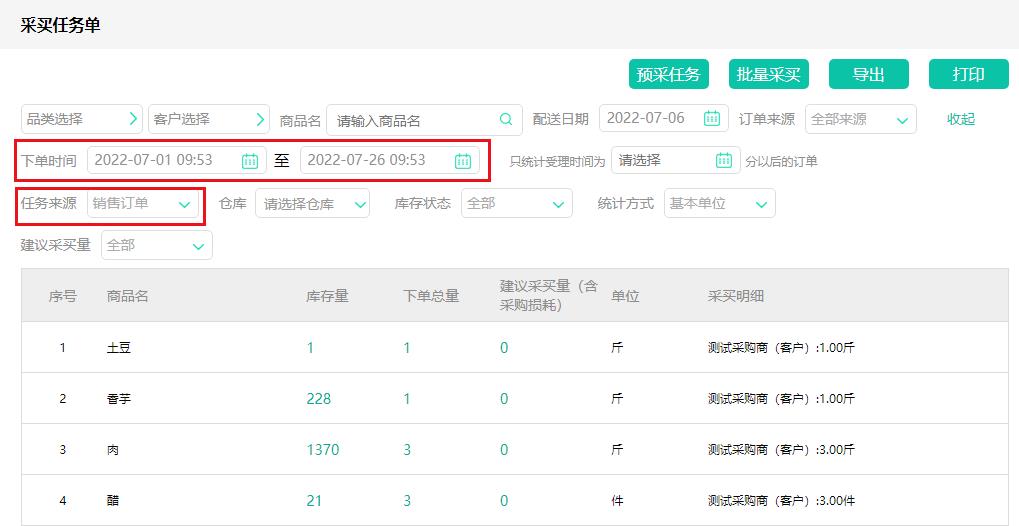This screenshot has height=526, width=1019.
Task: Open calendar icon for 配送日期
Action: 711,119
